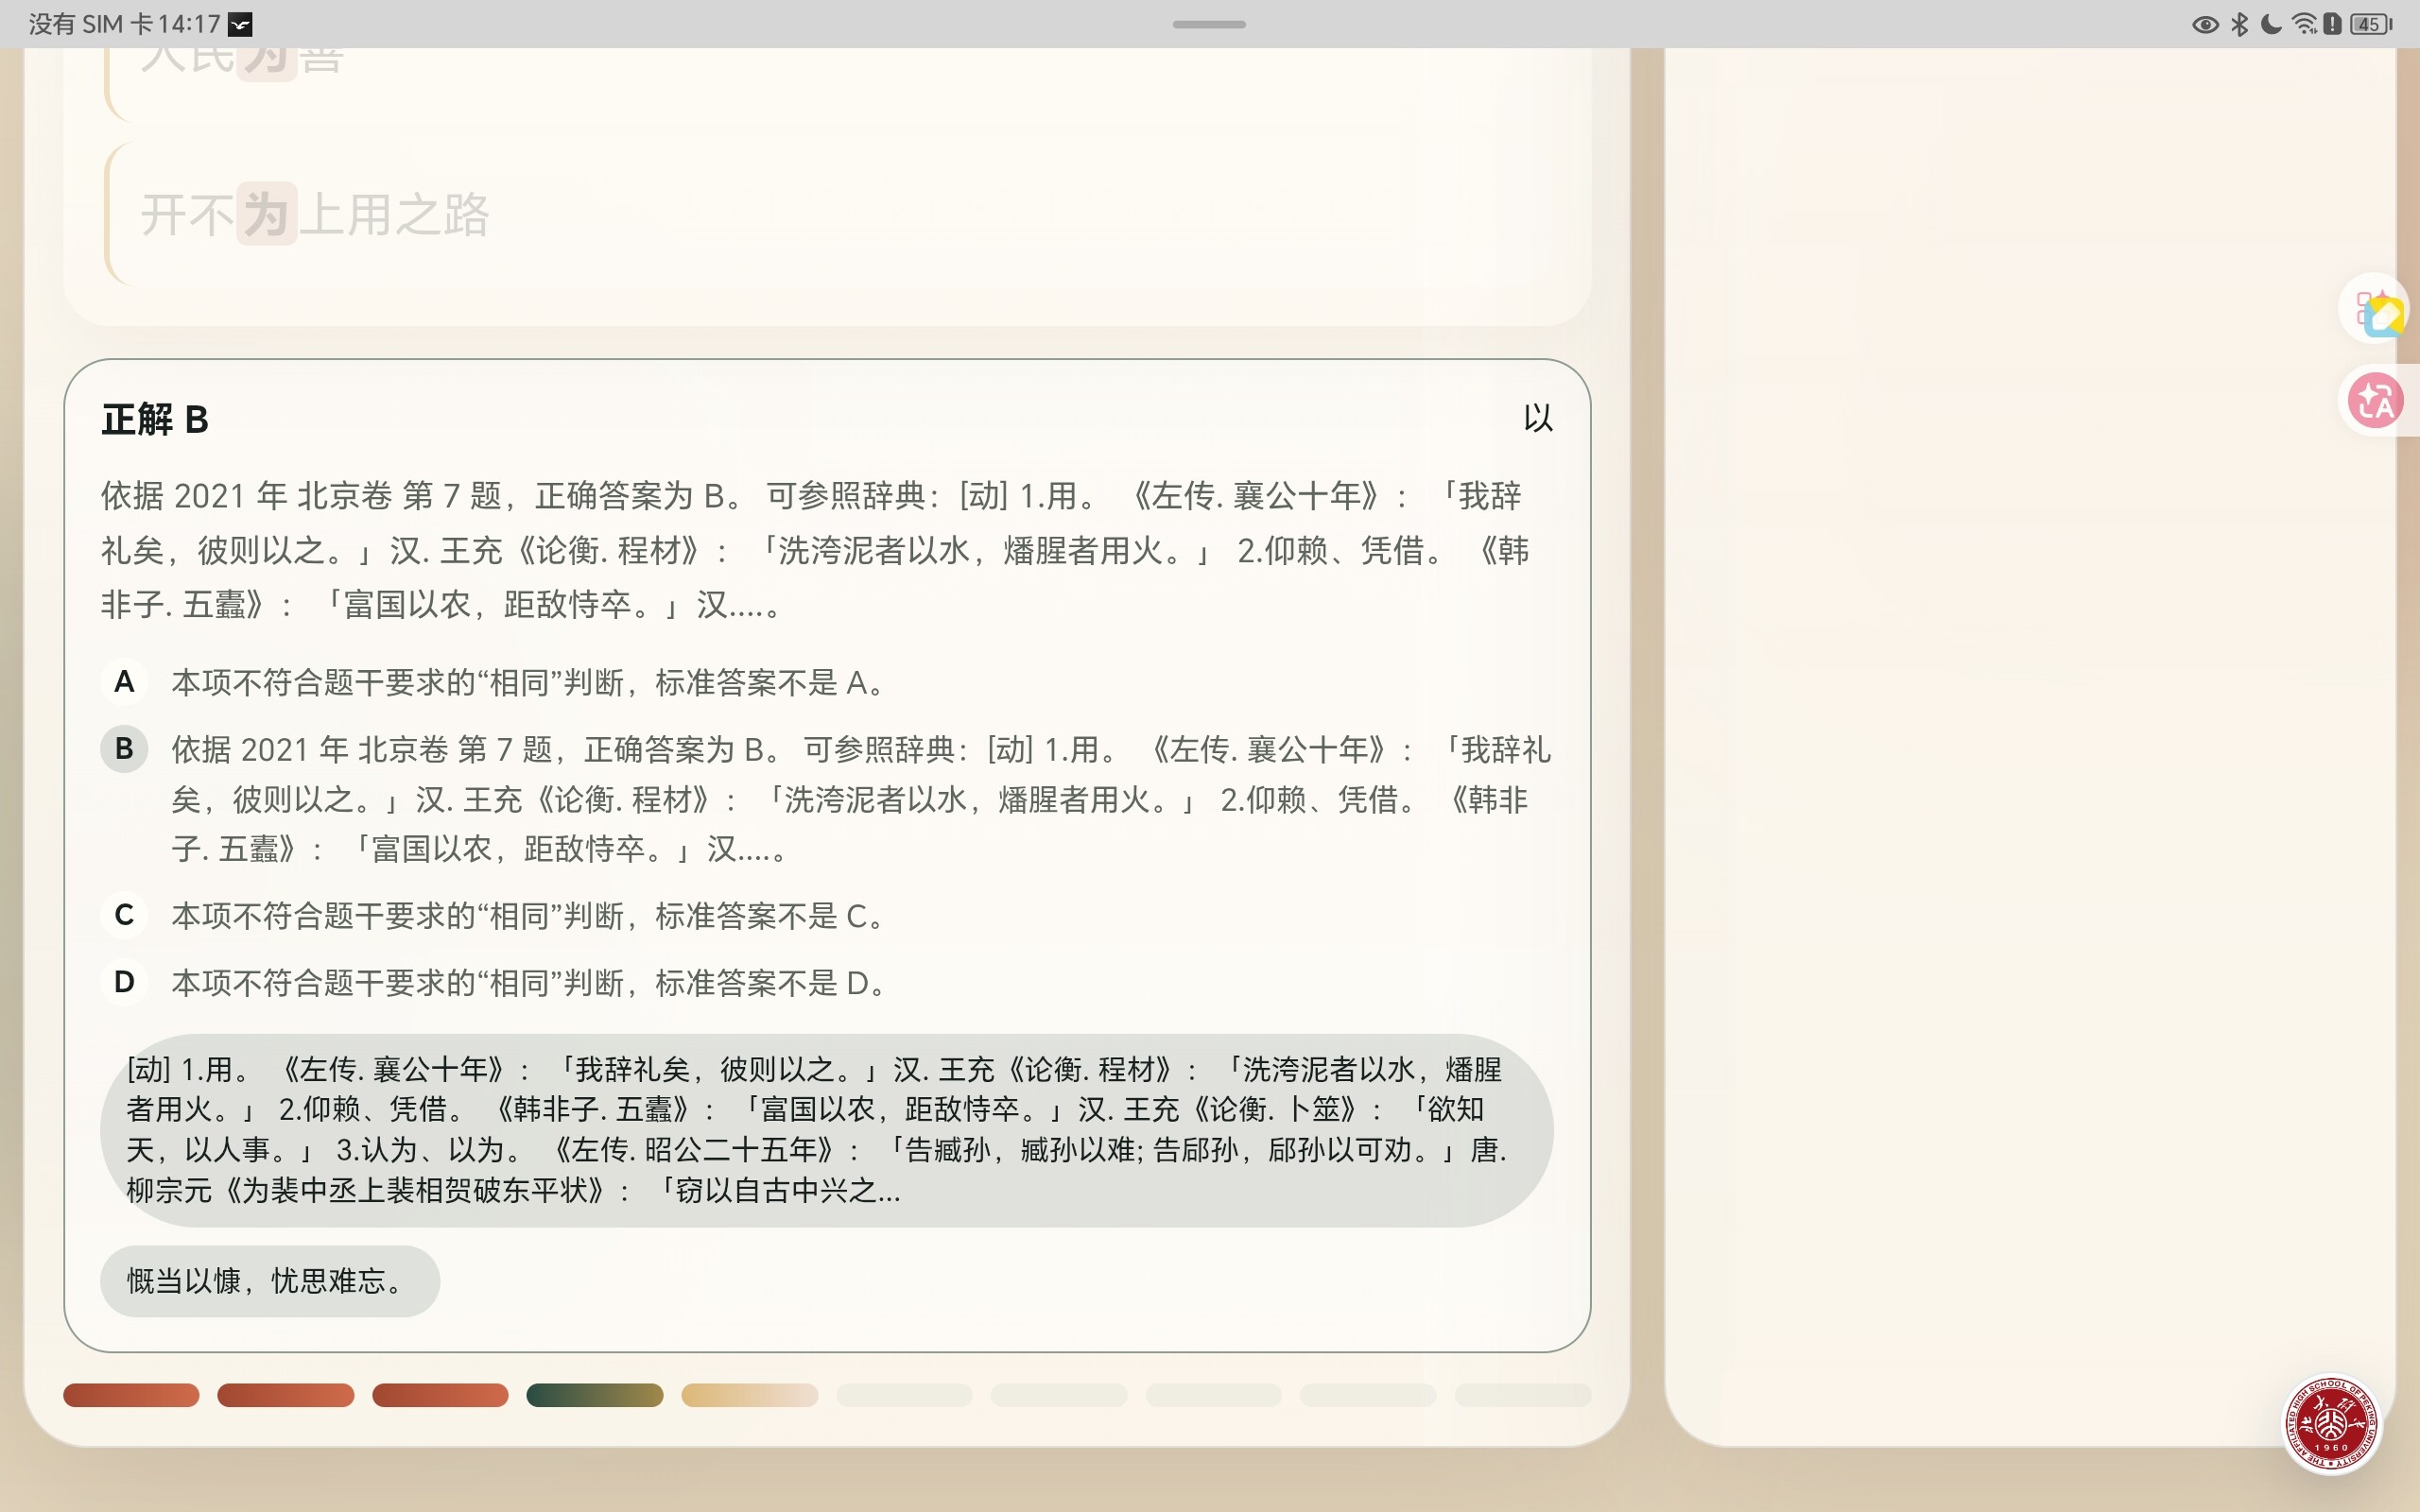Tap the '慨当以慷，忧思难忘' example chip
This screenshot has height=1512, width=2420.
[x=269, y=1281]
